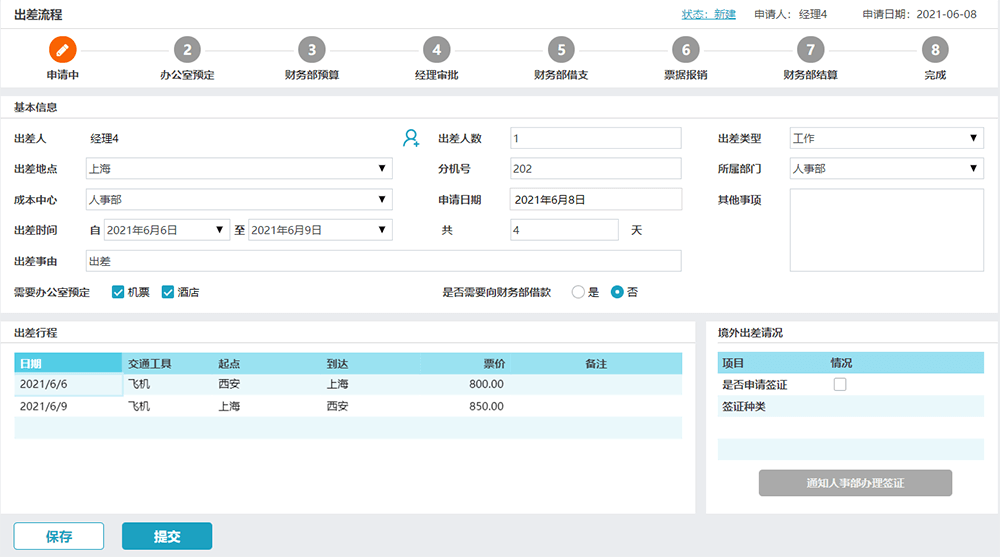Click the 850.00 ticket price cell
This screenshot has height=557, width=1000.
coord(486,406)
